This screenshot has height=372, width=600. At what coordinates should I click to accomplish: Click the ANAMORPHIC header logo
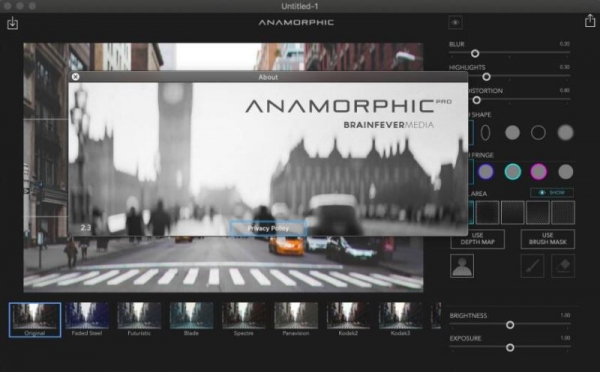tap(296, 23)
